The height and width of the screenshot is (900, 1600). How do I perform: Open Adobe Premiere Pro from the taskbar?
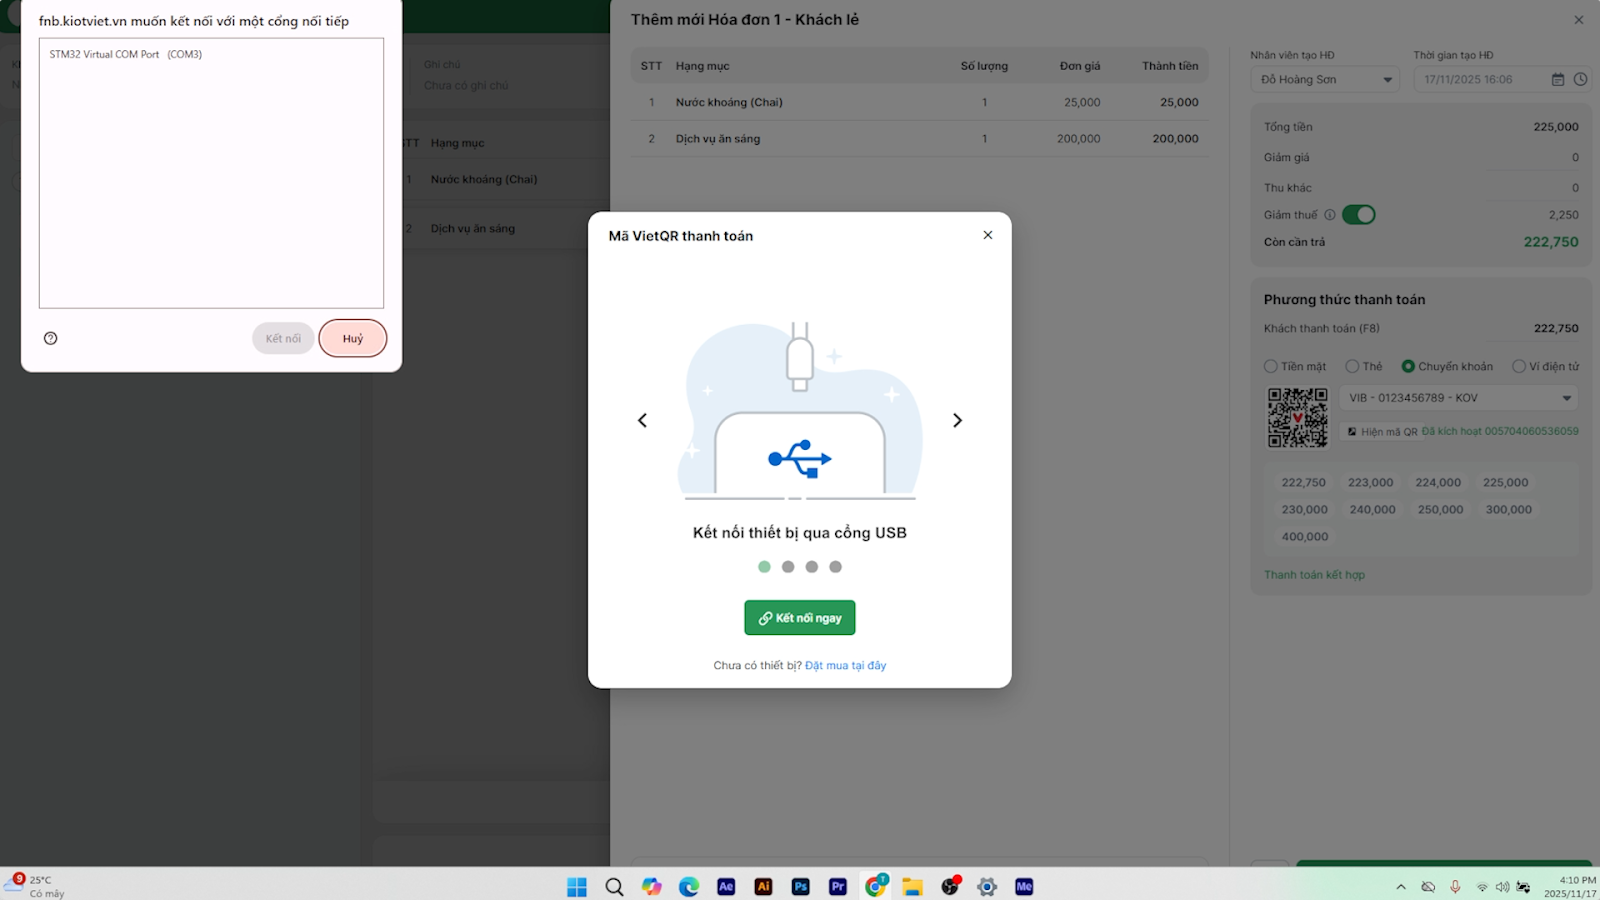[838, 887]
